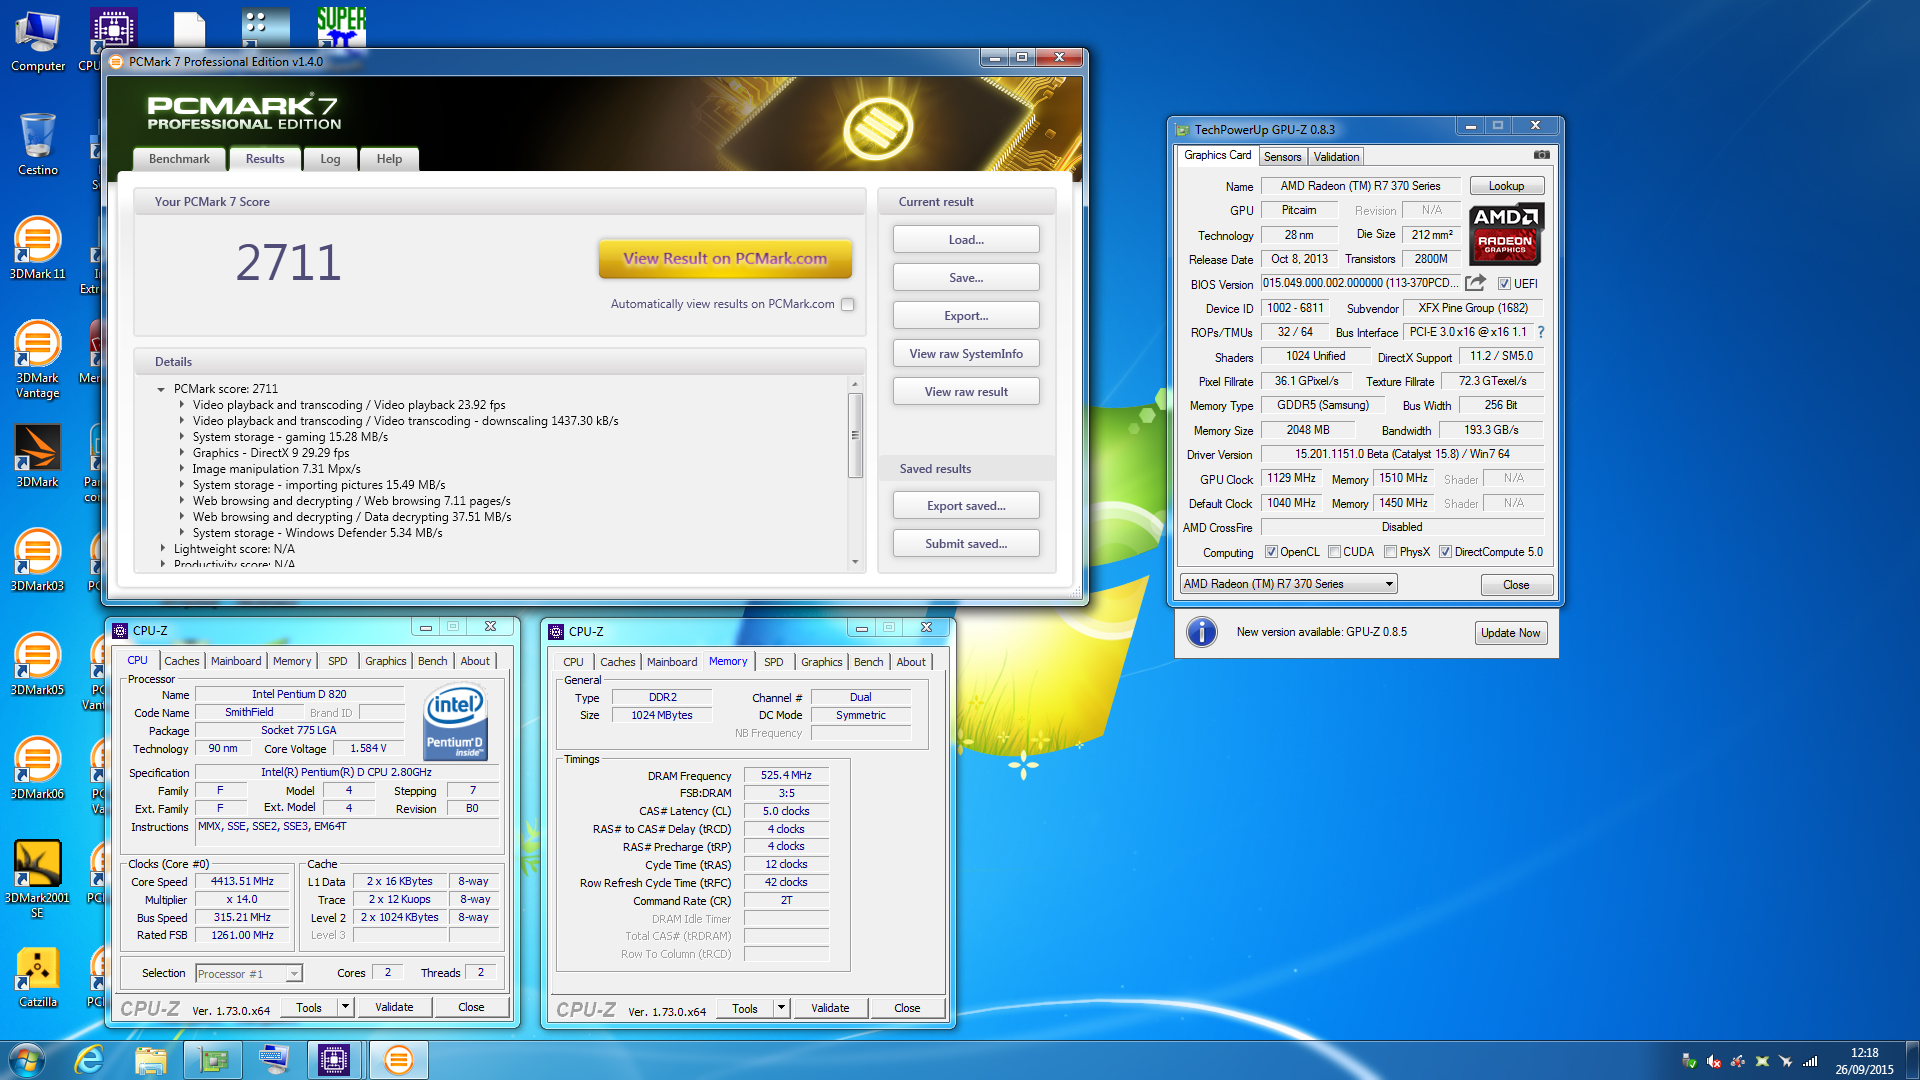This screenshot has height=1080, width=1920.
Task: Launch the 3DMark 11 desktop shortcut
Action: point(38,247)
